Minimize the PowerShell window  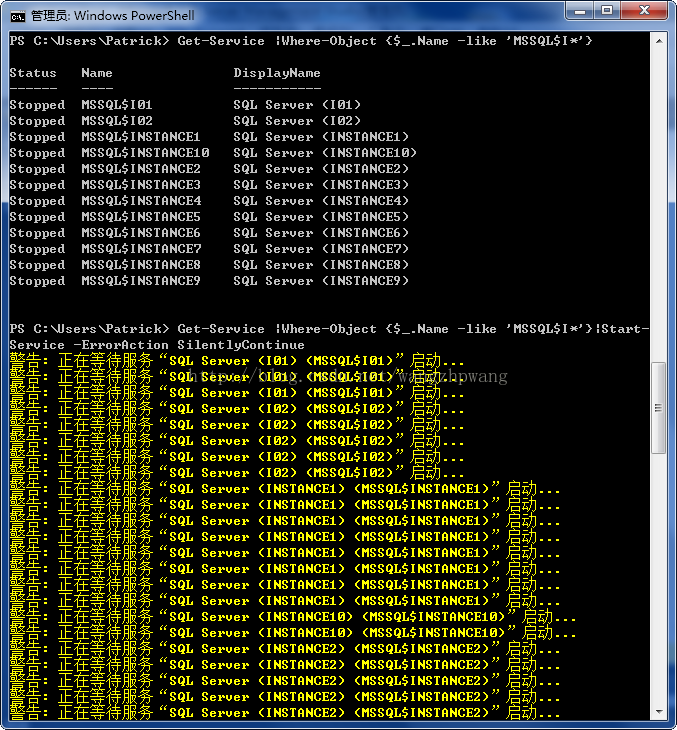click(x=580, y=11)
